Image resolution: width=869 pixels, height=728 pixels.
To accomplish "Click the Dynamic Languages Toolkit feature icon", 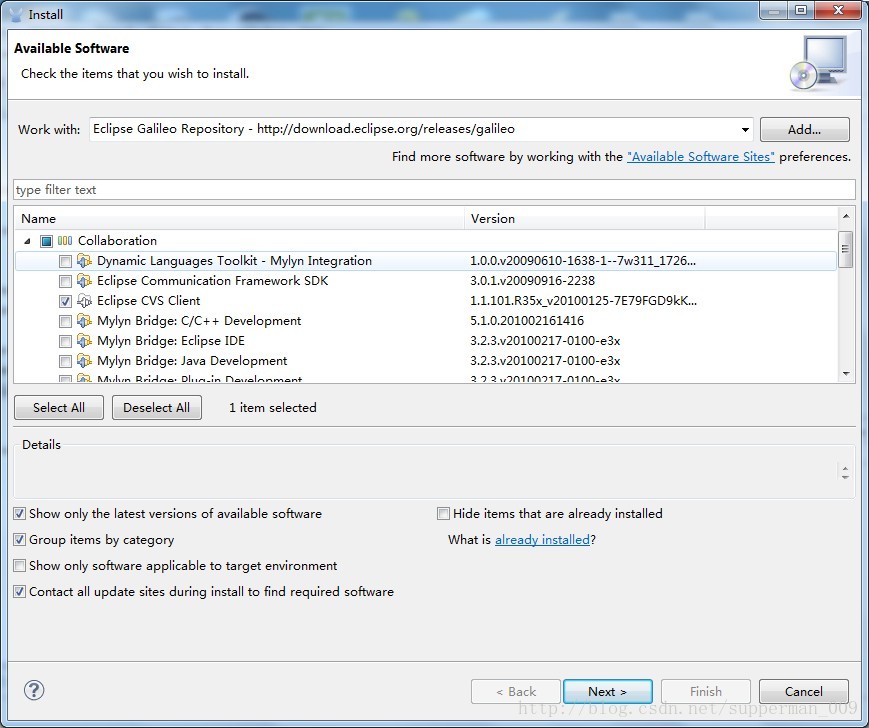I will (84, 260).
